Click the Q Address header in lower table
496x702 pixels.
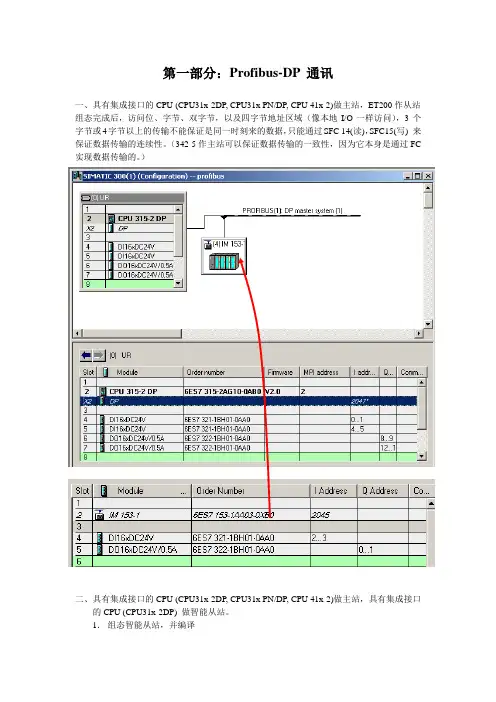[383, 491]
